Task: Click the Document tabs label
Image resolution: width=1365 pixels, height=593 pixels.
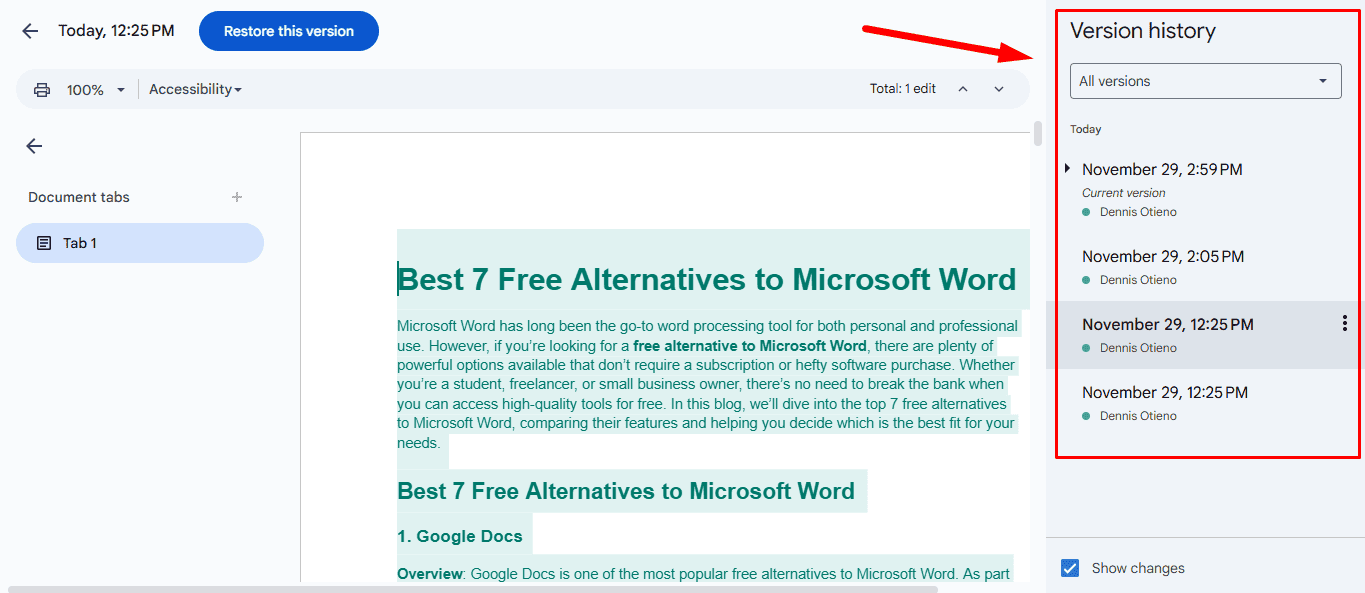Action: pyautogui.click(x=79, y=197)
